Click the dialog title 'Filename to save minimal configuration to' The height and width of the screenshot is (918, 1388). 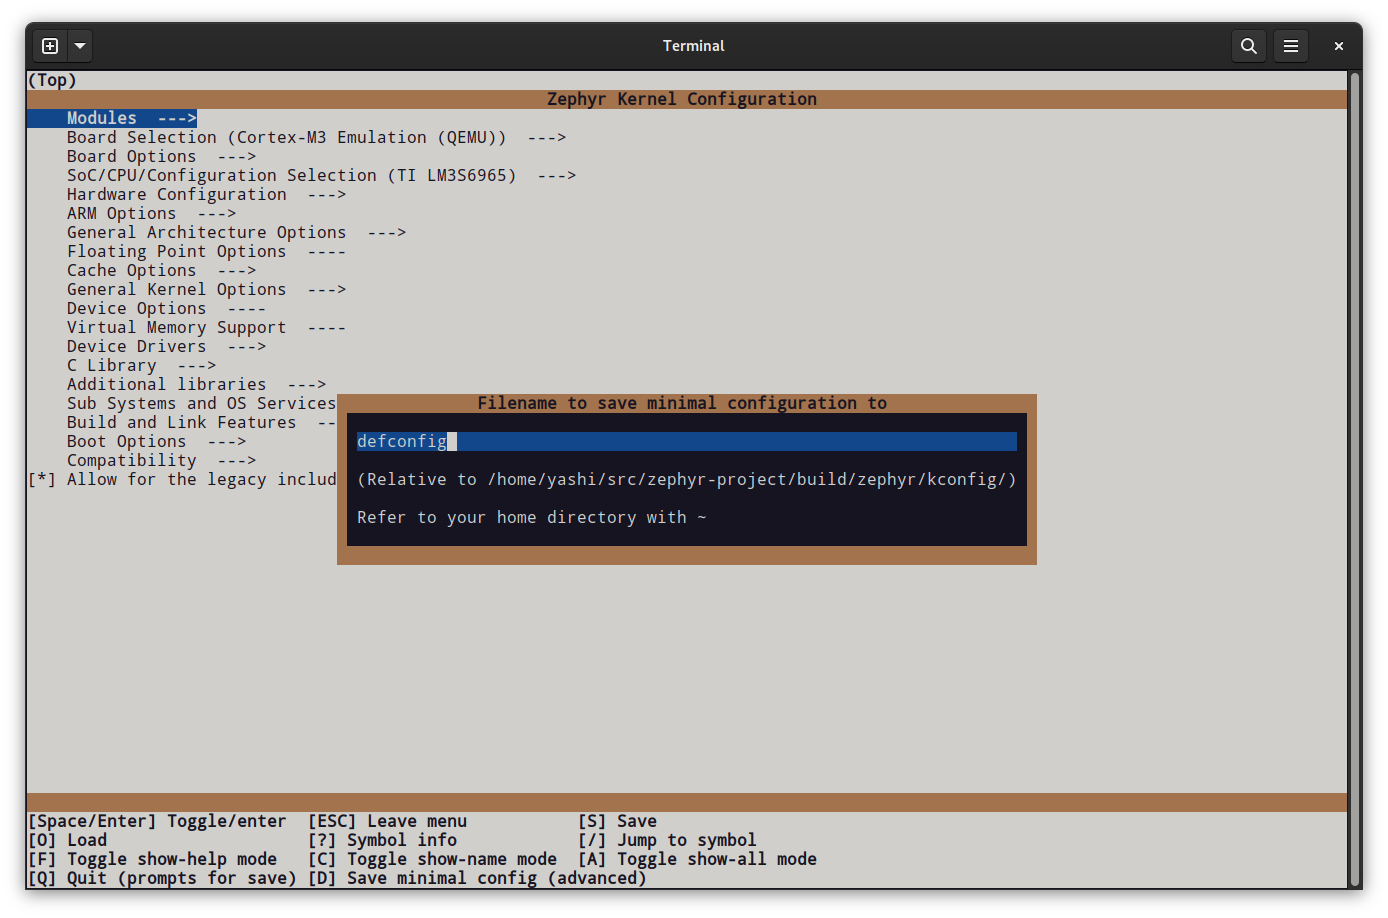(x=682, y=403)
